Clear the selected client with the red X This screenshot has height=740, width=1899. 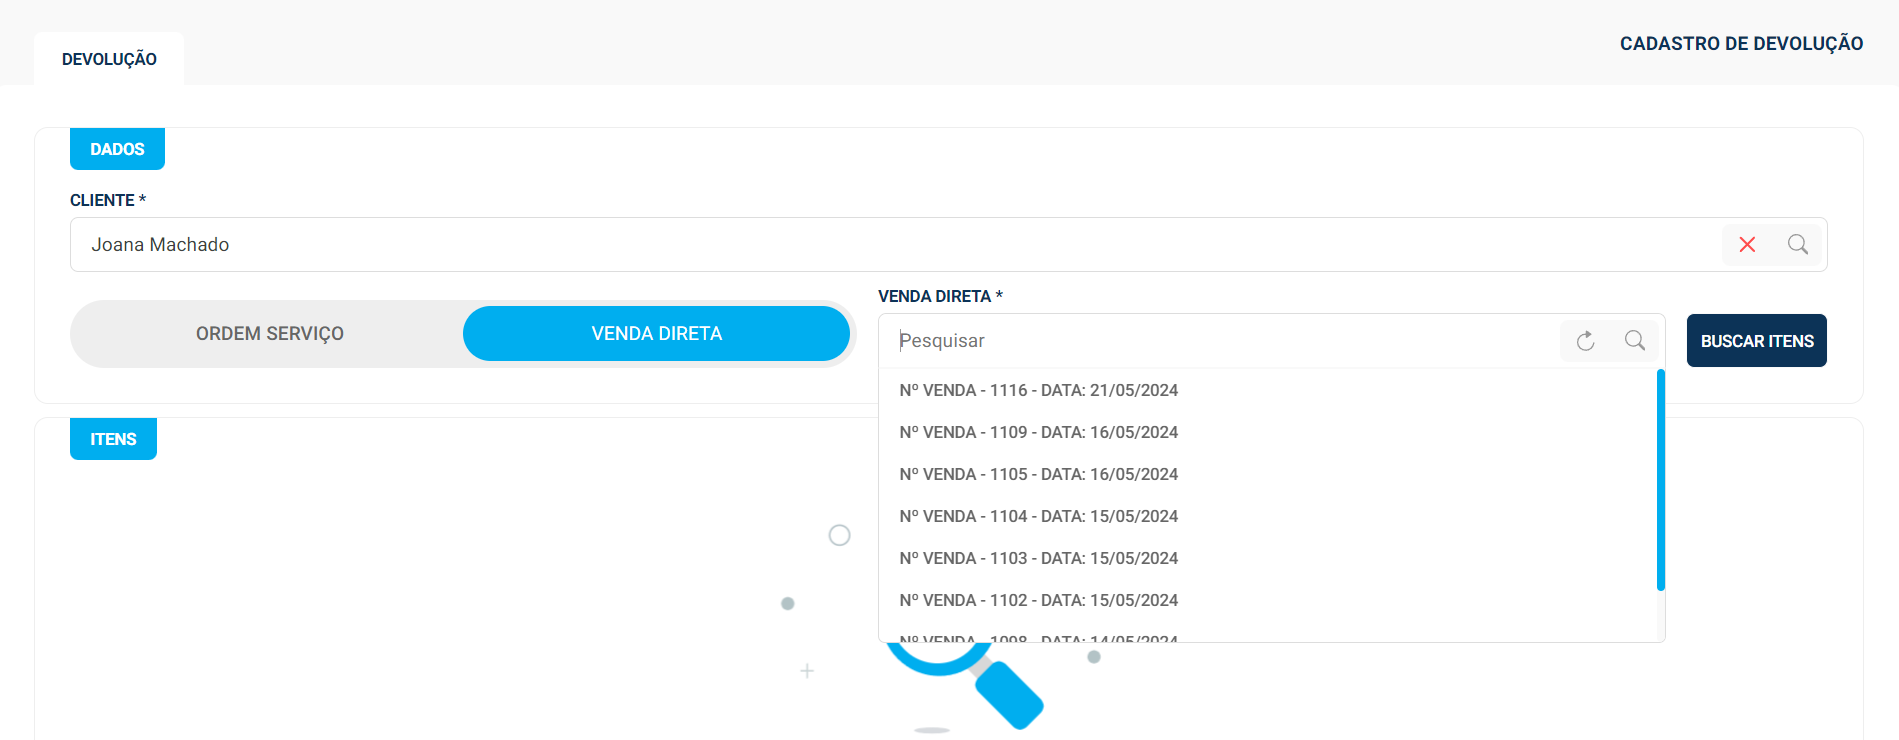[x=1747, y=245]
